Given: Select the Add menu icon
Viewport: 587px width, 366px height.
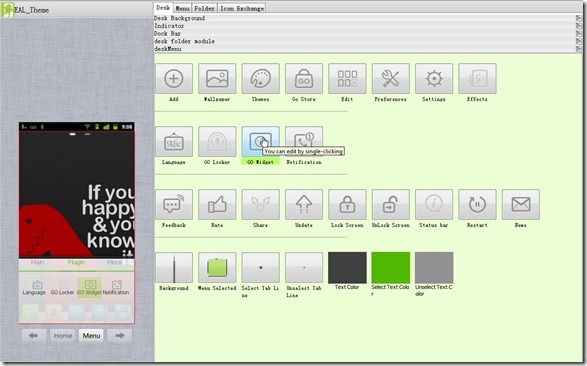Looking at the screenshot, I should pyautogui.click(x=174, y=79).
